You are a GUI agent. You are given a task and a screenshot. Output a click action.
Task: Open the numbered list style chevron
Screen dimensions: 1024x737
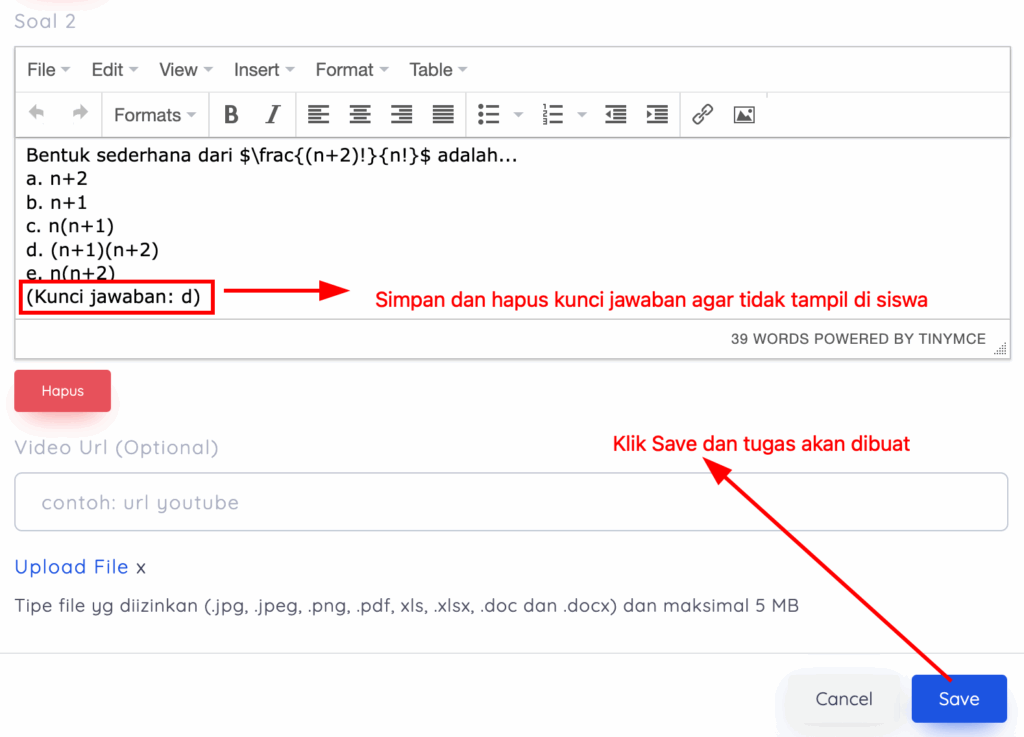(581, 114)
